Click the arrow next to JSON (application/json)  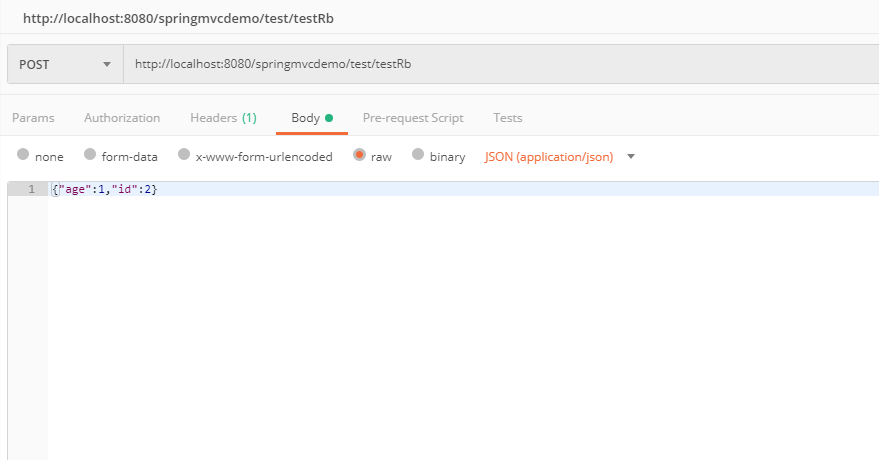(x=631, y=157)
